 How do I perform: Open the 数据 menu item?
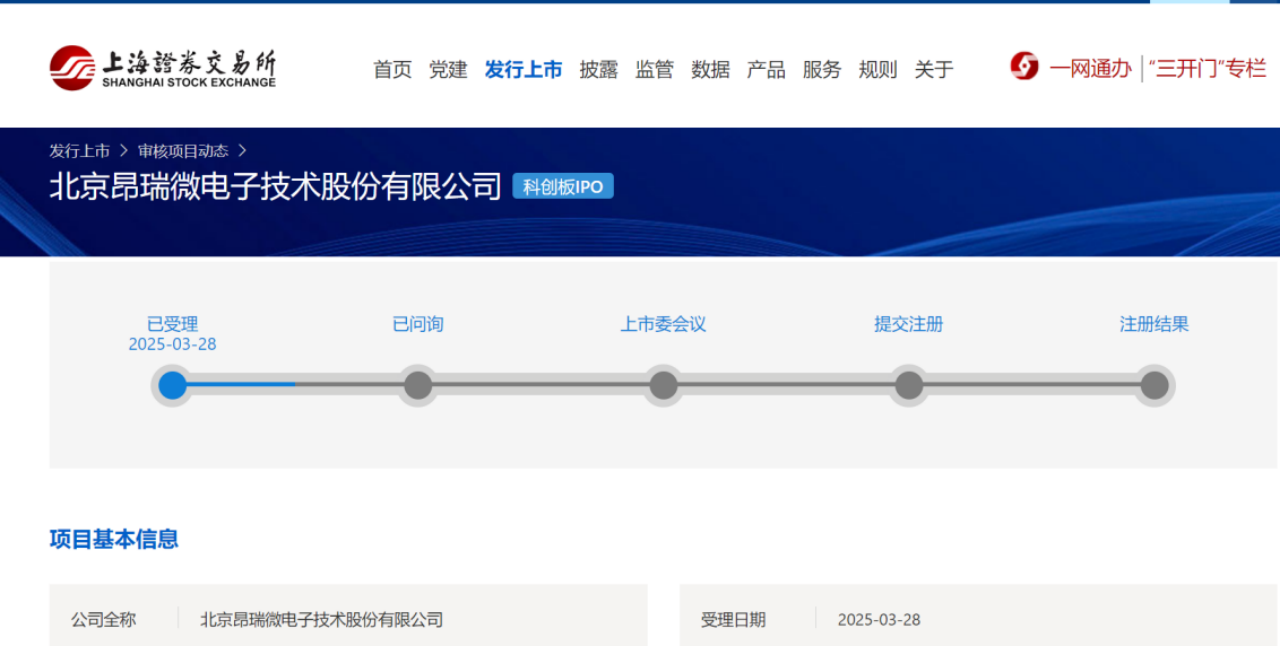point(711,69)
